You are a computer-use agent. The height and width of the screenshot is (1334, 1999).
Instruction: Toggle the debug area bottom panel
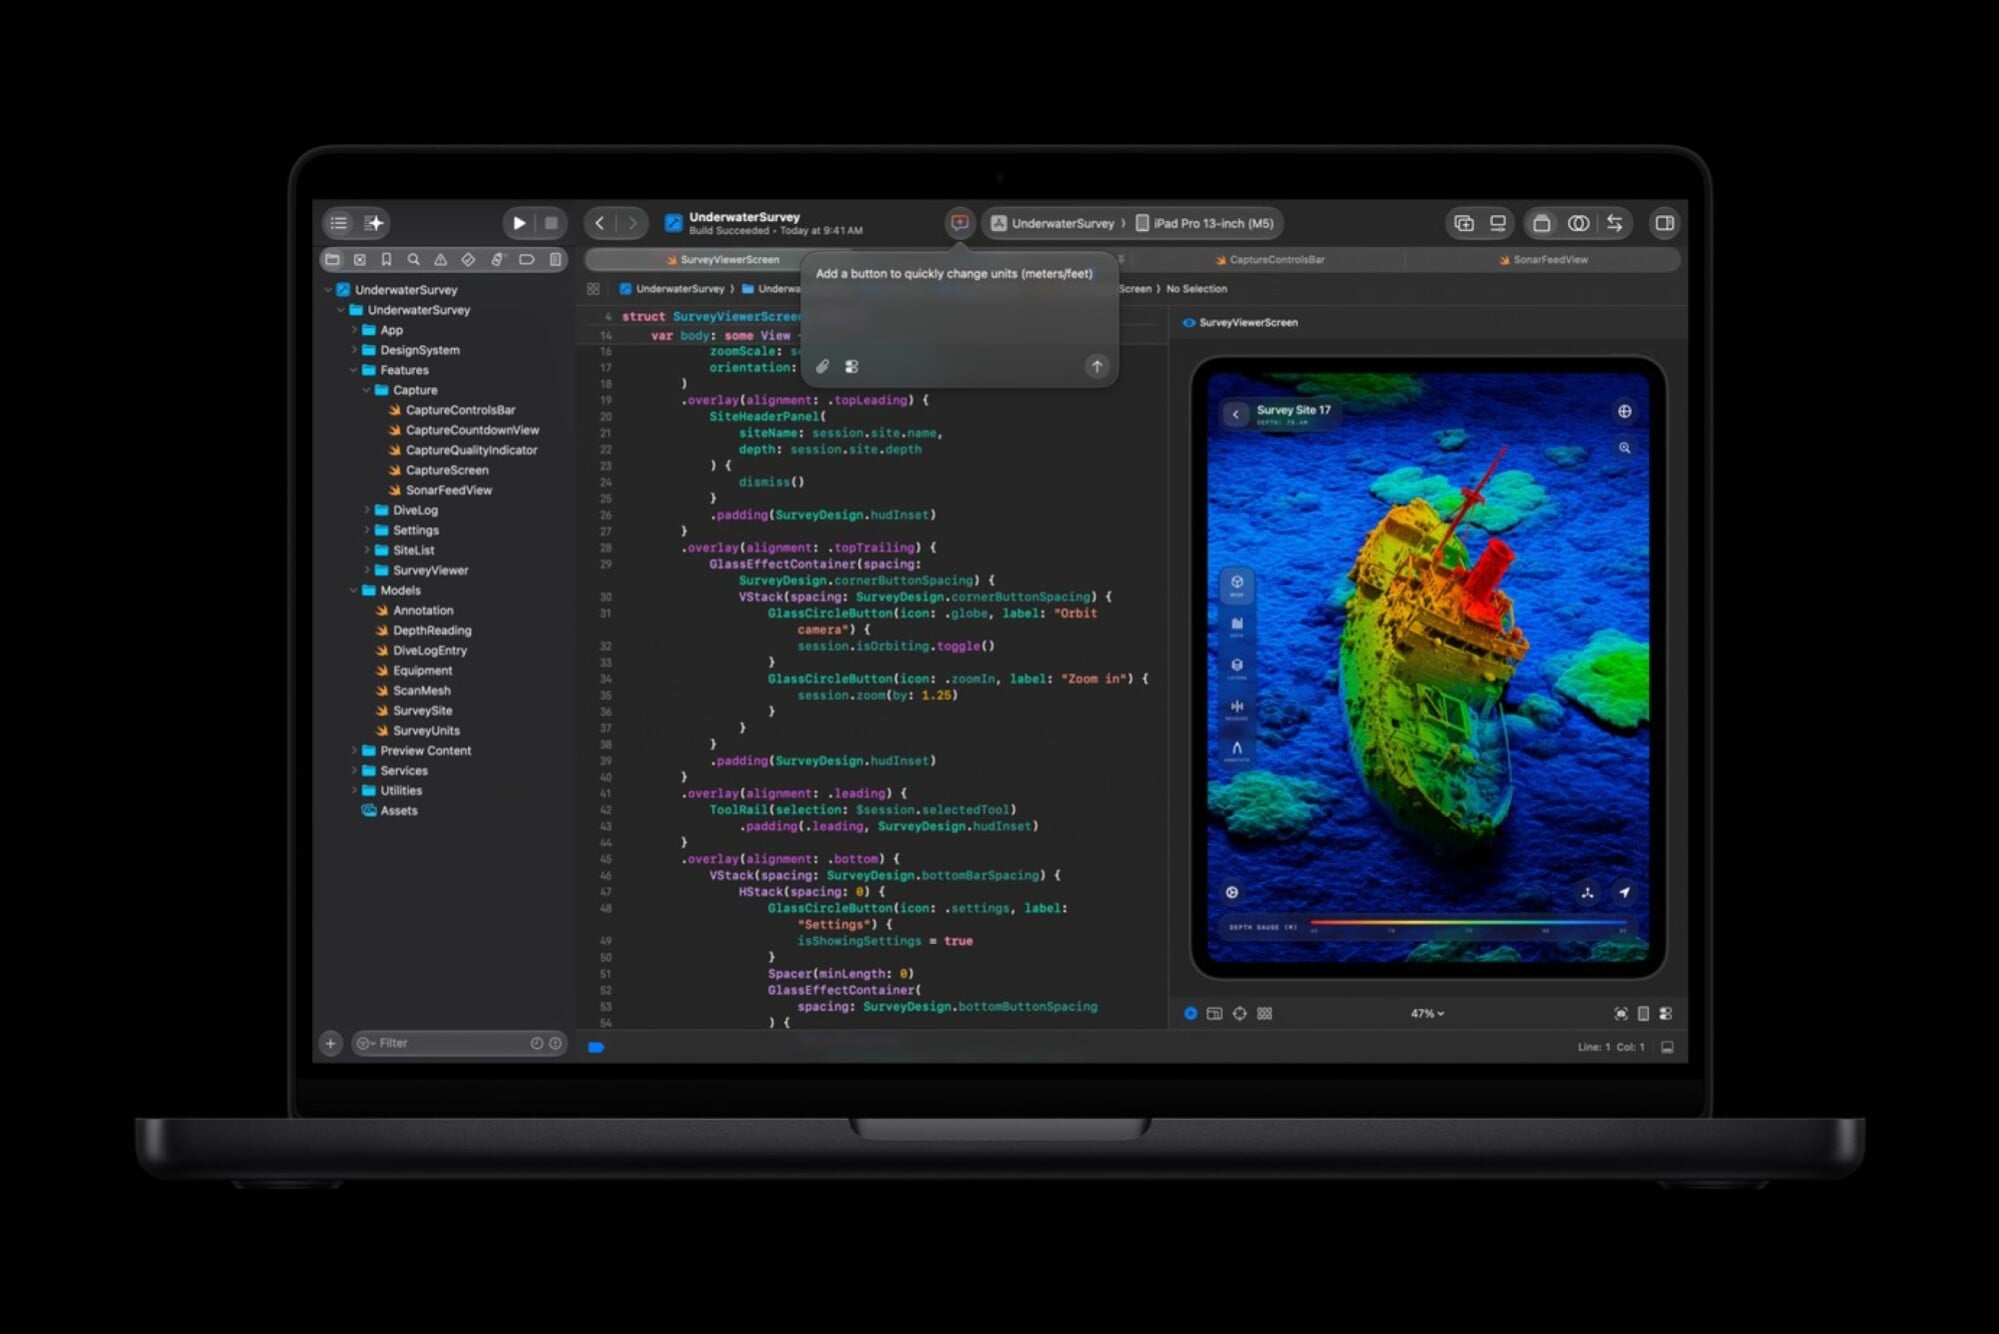pos(1667,1047)
